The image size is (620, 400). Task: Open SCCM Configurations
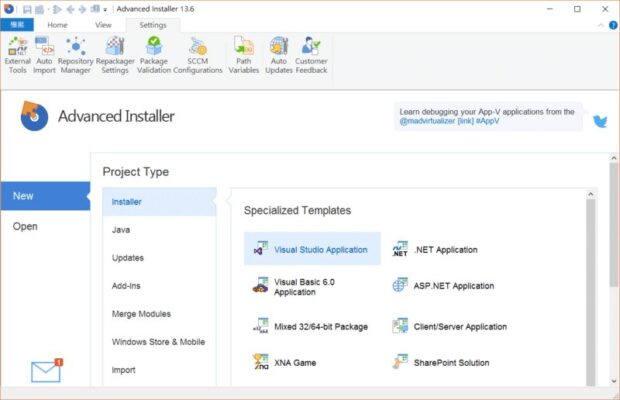coord(198,55)
